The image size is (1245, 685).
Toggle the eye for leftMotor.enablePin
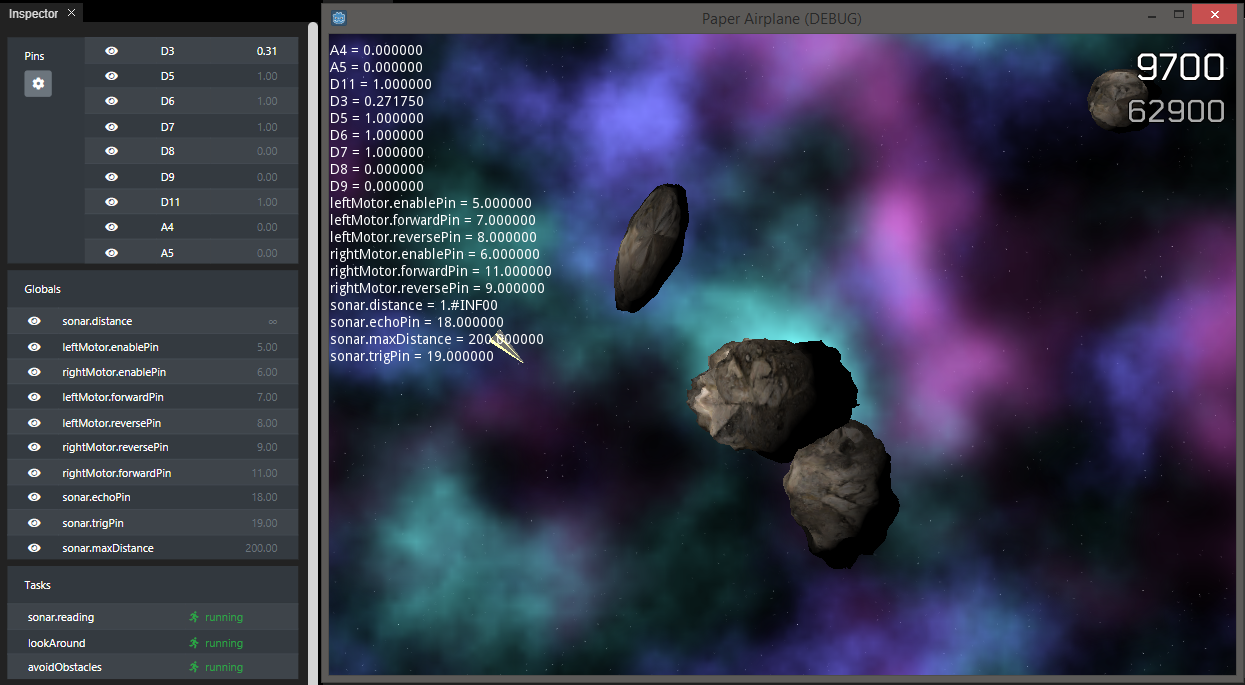pos(34,346)
